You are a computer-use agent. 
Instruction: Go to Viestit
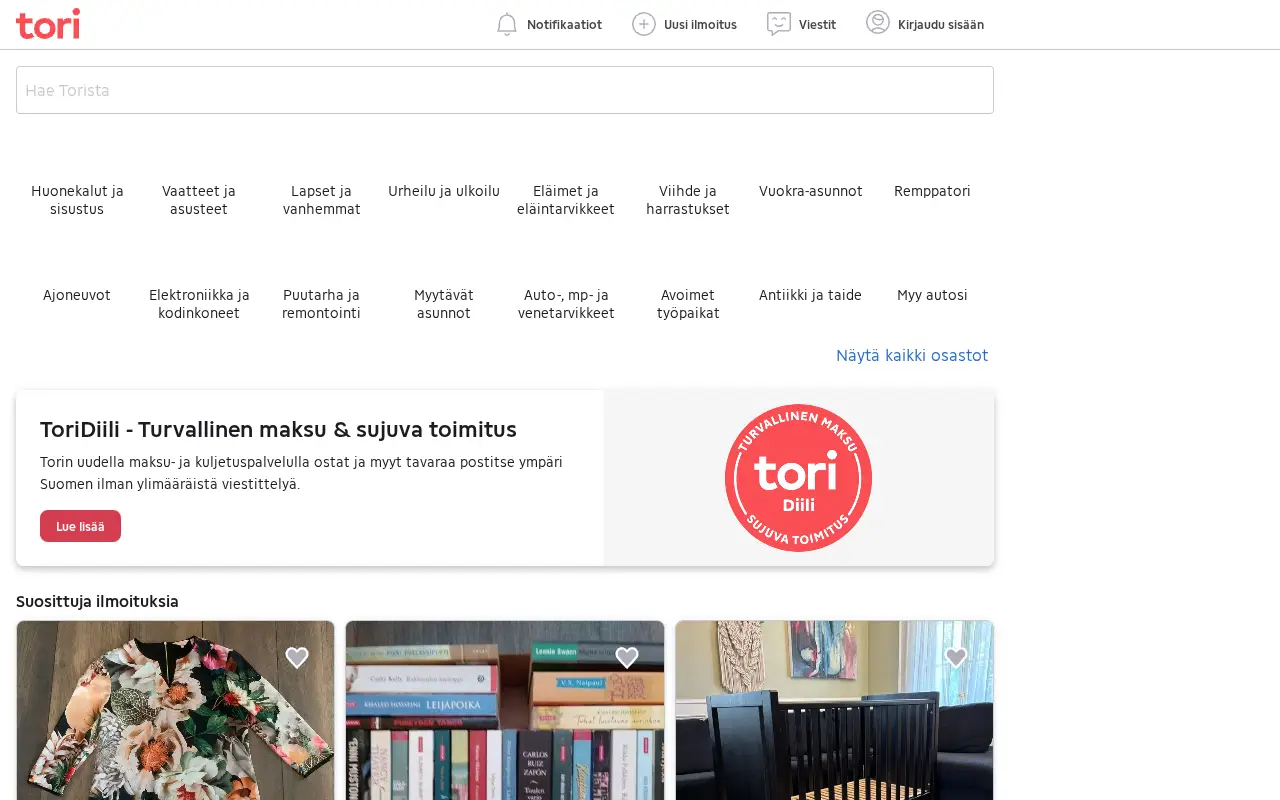(801, 24)
